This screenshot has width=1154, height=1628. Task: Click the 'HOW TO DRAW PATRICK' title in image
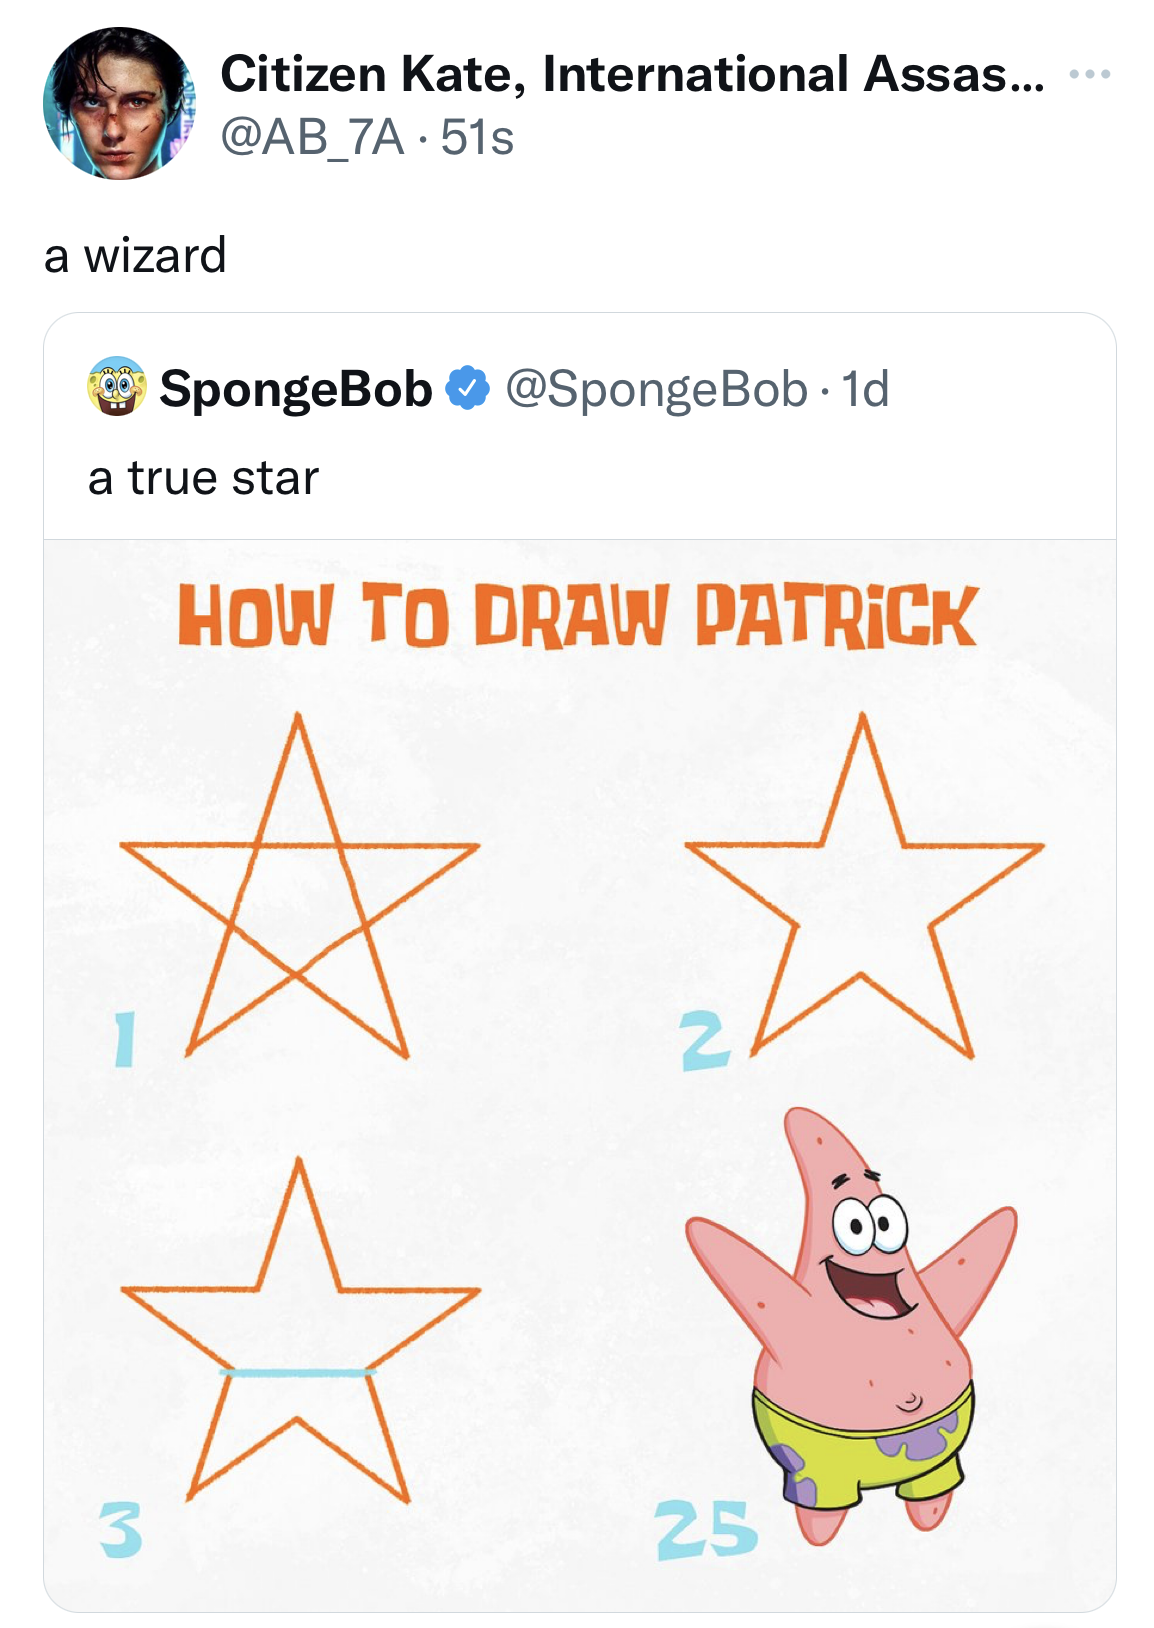click(x=577, y=616)
